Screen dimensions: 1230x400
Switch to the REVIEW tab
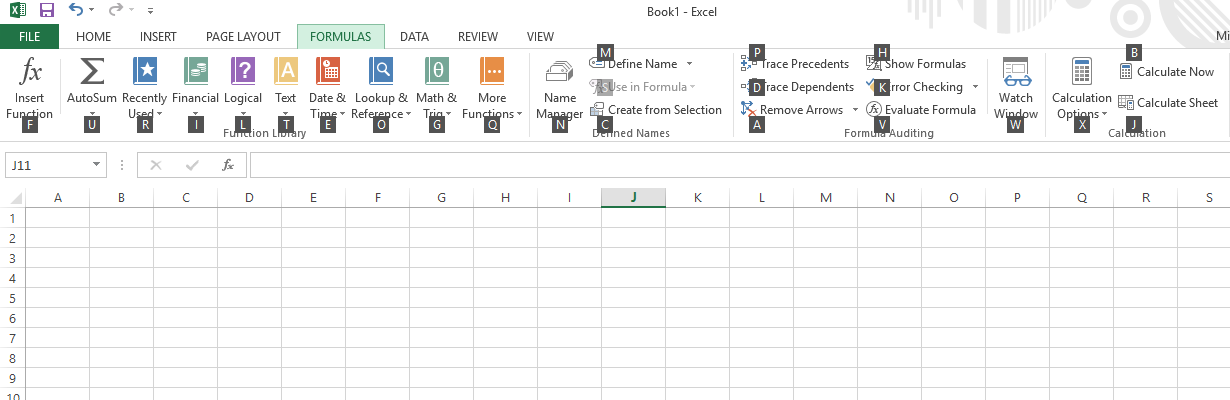tap(478, 37)
